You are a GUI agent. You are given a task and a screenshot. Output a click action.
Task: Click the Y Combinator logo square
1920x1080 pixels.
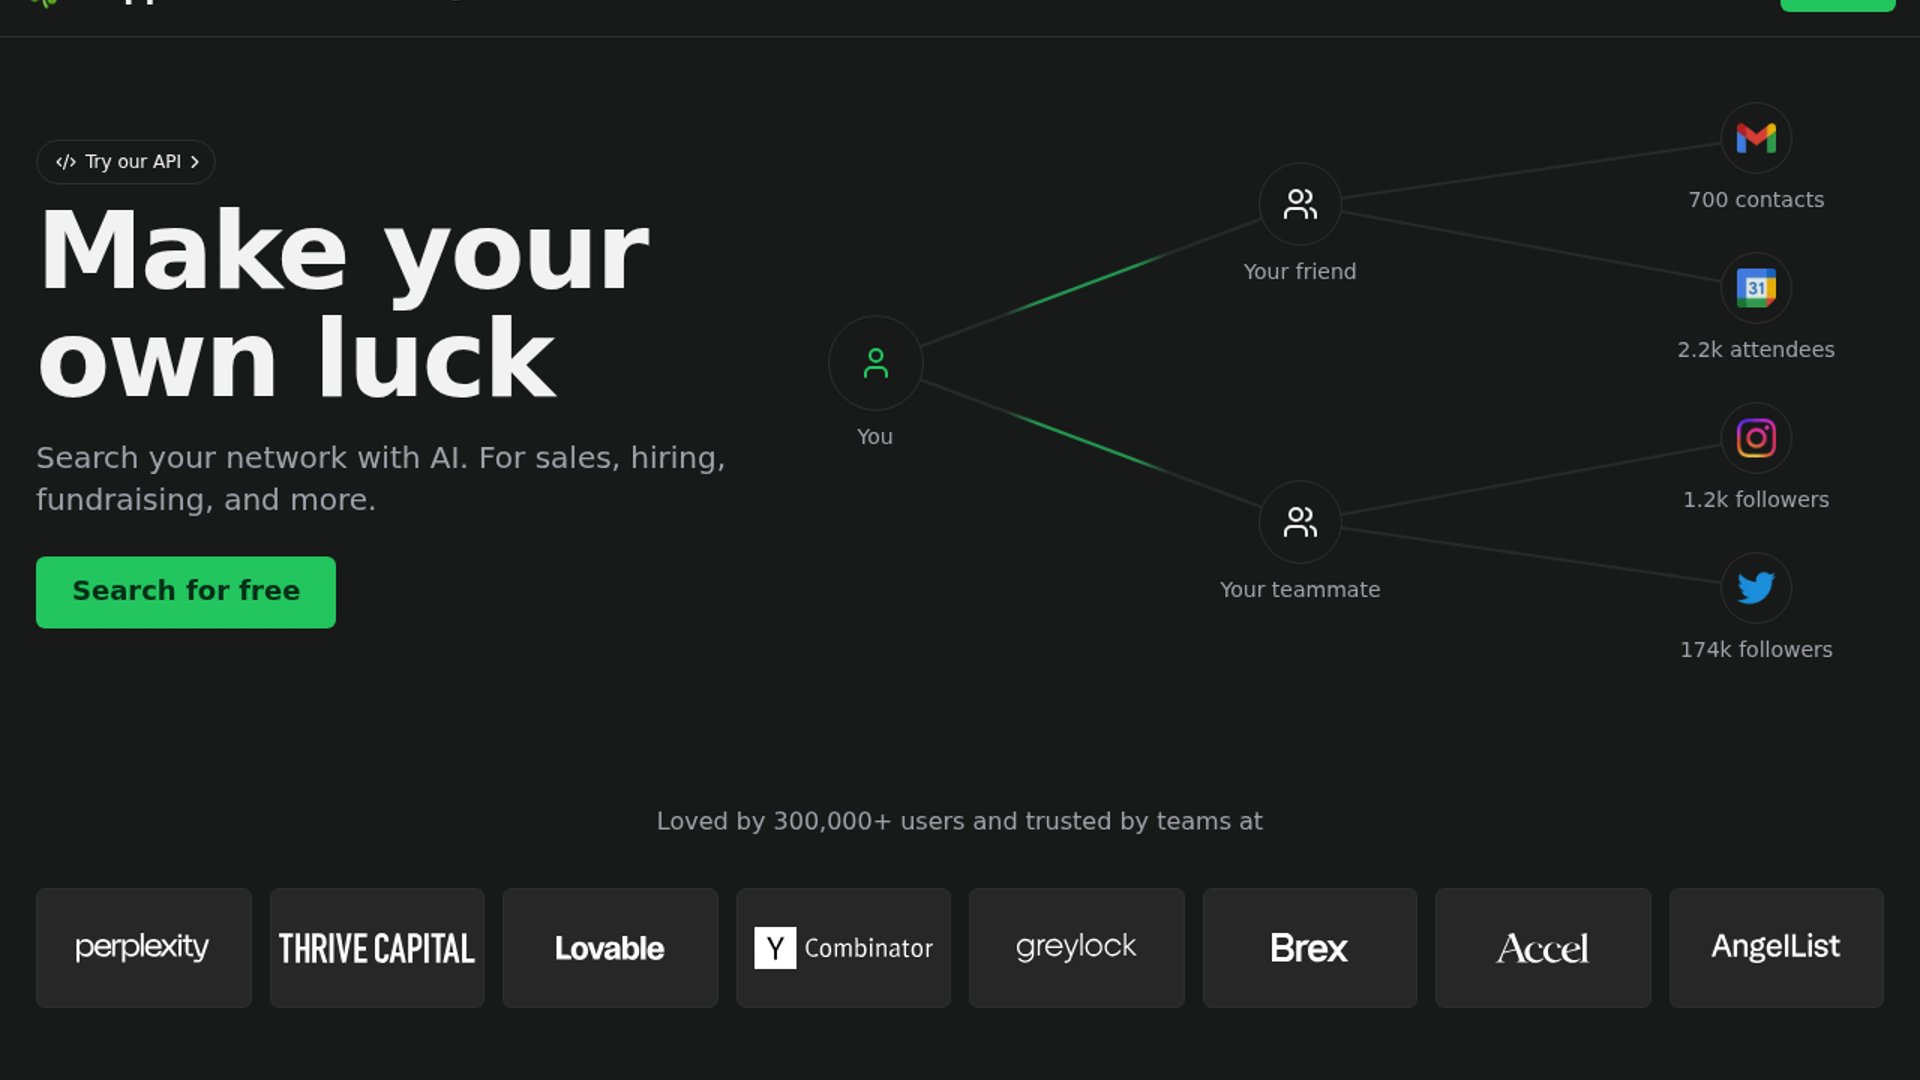tap(775, 948)
